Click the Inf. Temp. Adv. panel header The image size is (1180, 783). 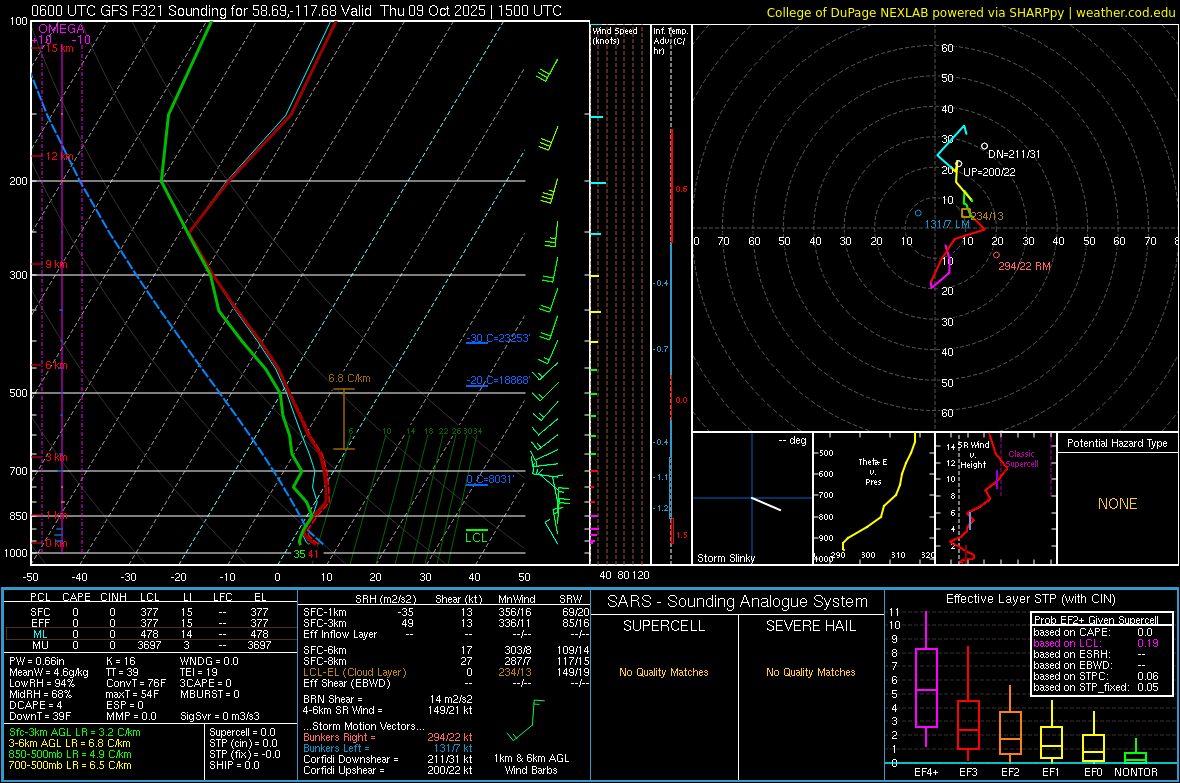670,41
